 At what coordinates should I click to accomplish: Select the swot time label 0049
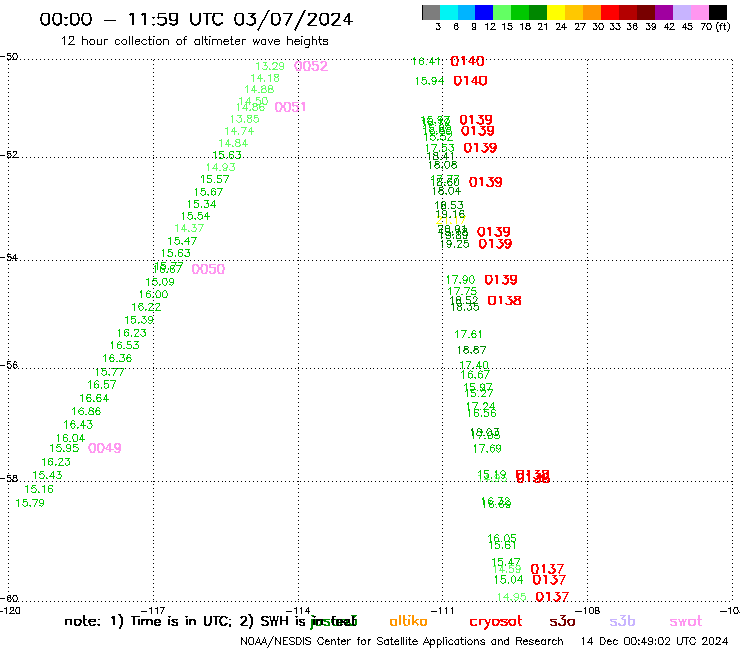pos(105,448)
